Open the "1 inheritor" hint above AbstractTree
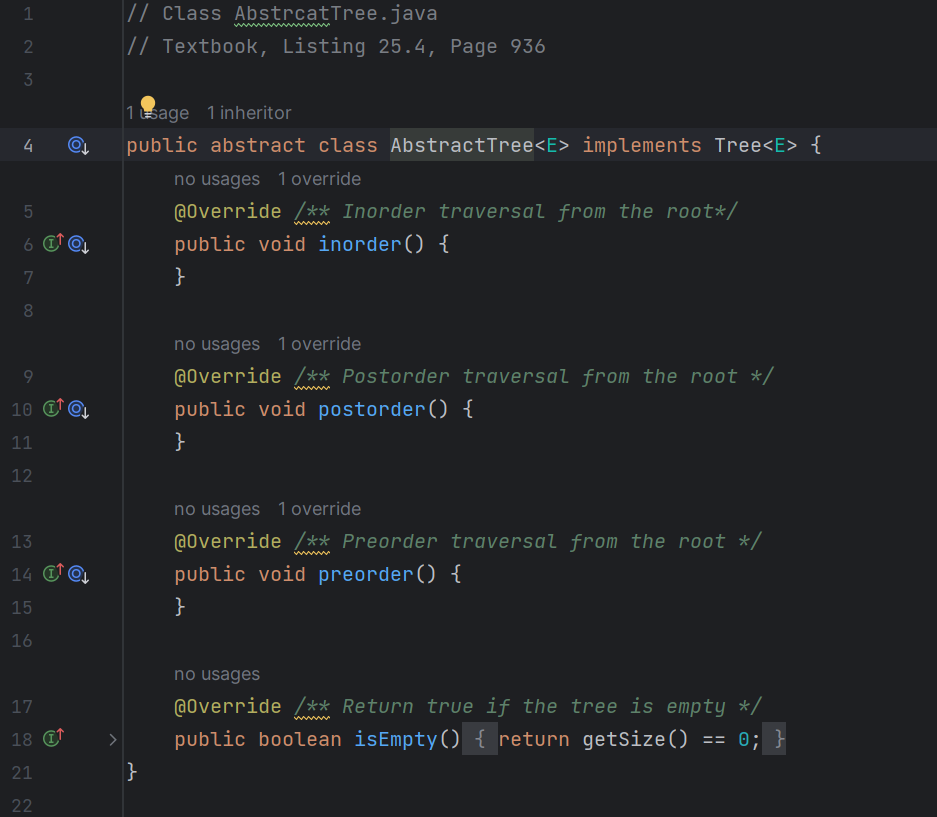 tap(248, 113)
